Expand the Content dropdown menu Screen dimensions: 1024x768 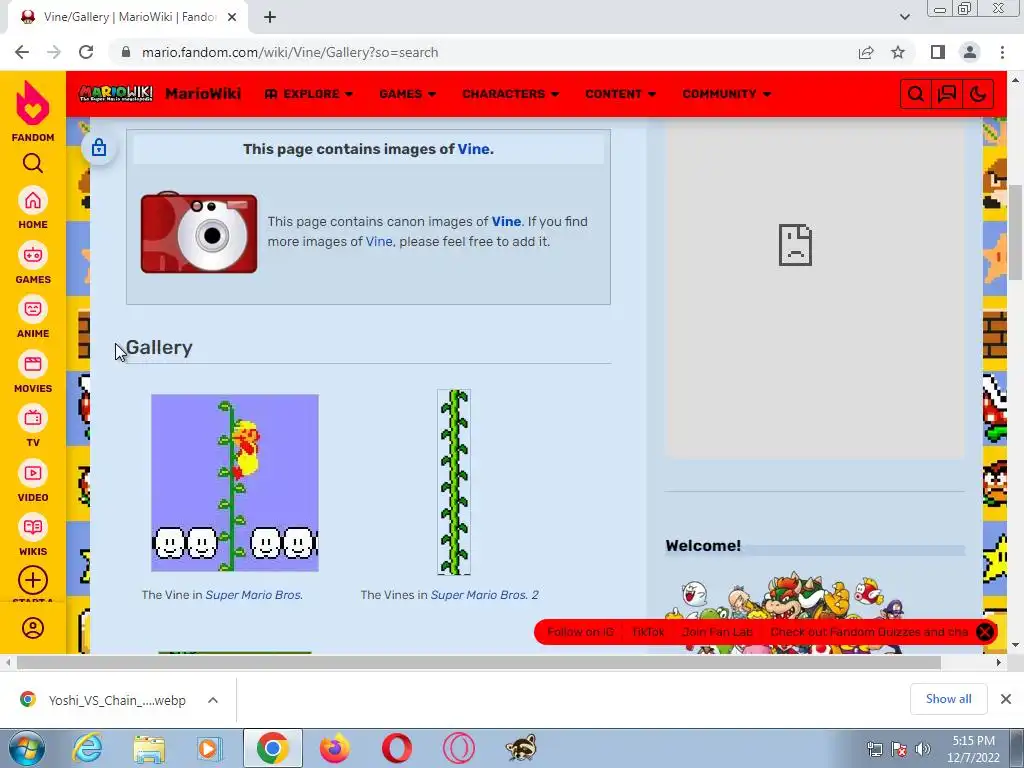[620, 94]
